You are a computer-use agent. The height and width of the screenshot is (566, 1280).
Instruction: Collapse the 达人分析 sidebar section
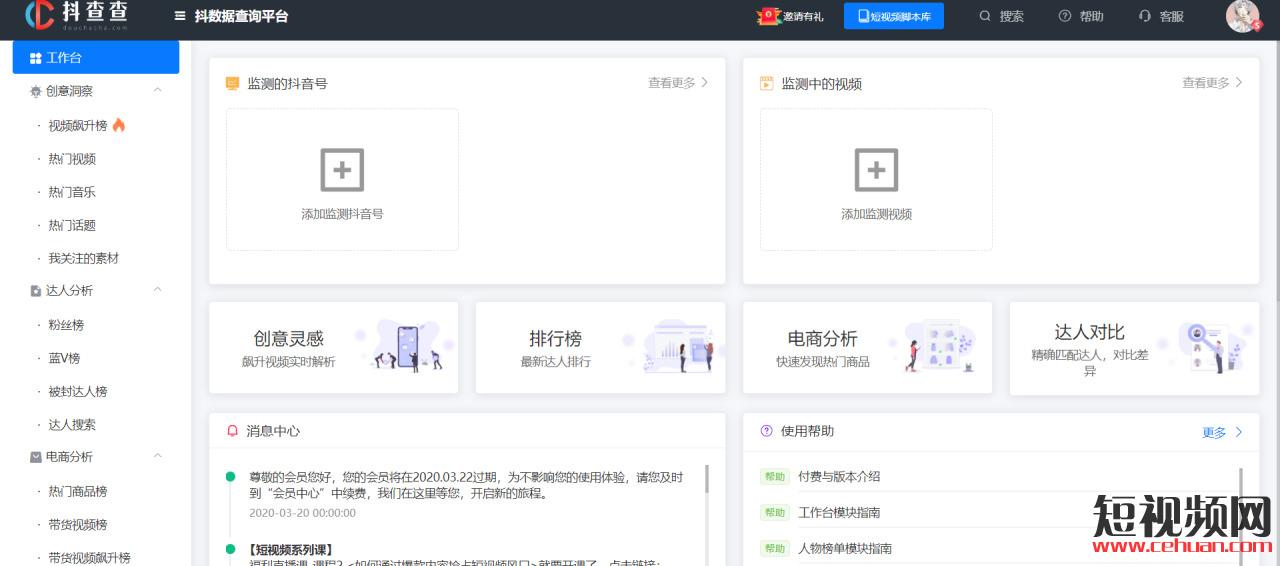[157, 290]
